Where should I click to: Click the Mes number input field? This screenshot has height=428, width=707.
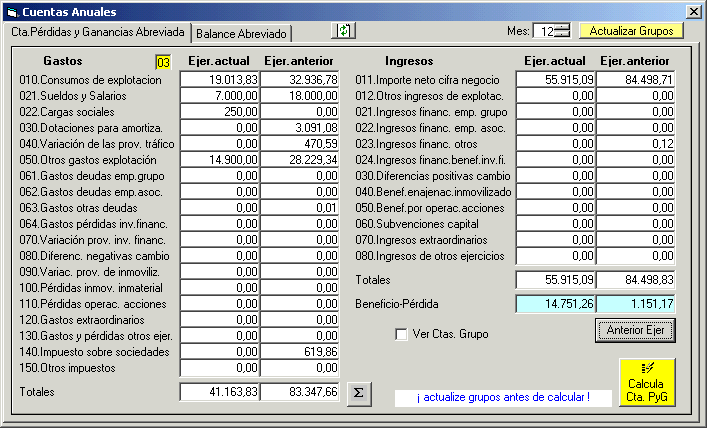(x=544, y=31)
